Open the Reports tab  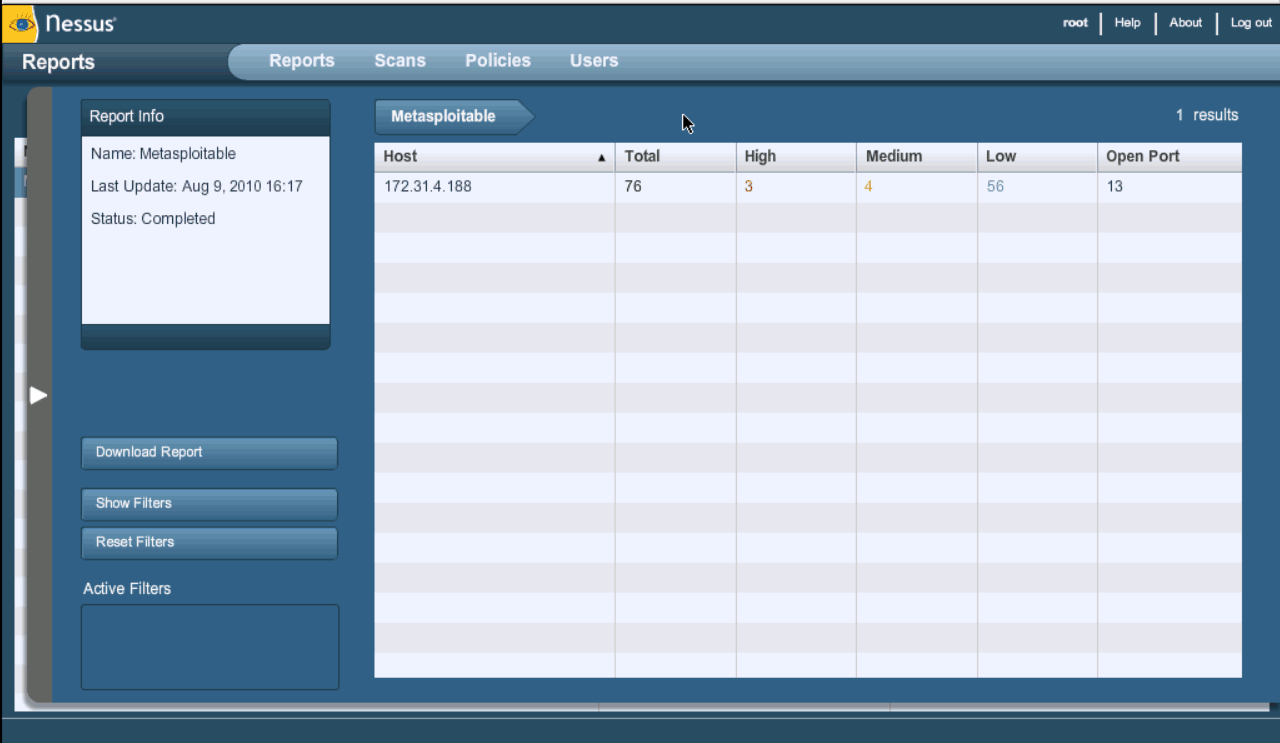coord(302,61)
